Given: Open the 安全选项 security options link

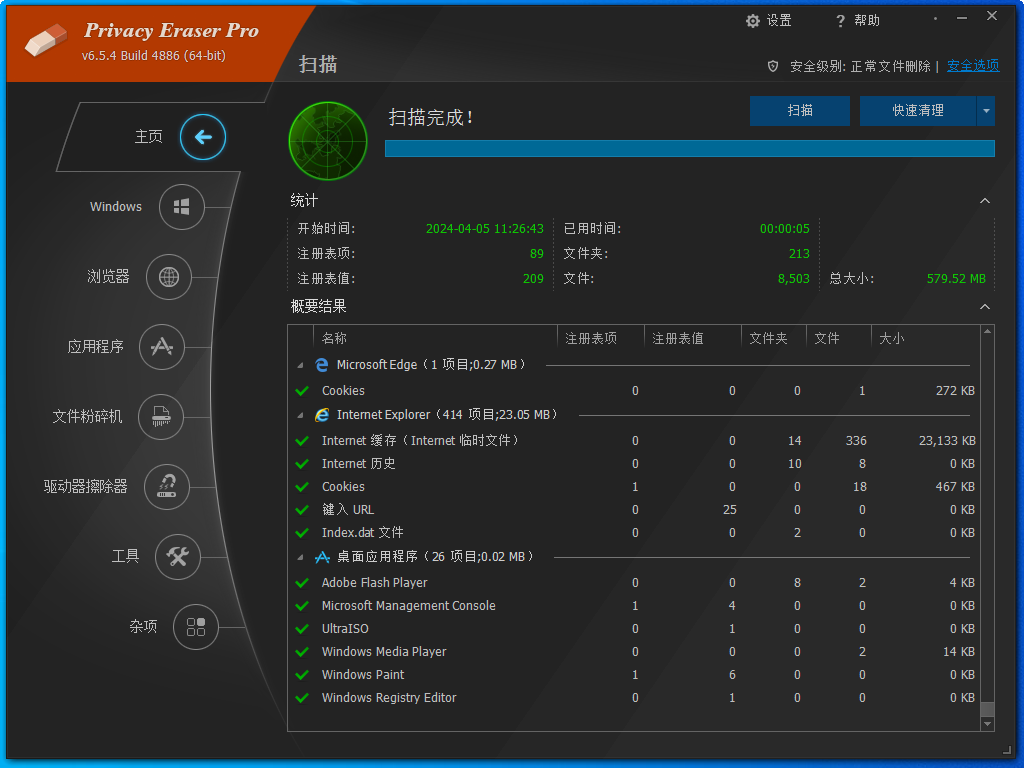Looking at the screenshot, I should click(972, 65).
